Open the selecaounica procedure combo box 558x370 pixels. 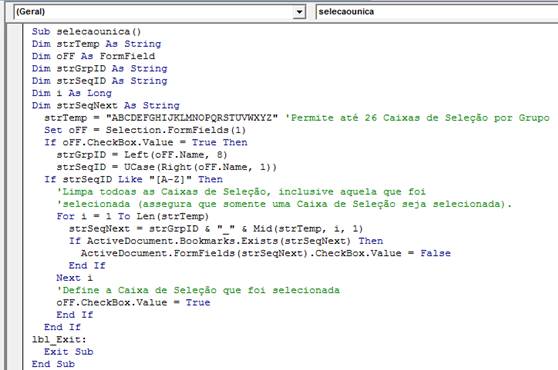(437, 12)
